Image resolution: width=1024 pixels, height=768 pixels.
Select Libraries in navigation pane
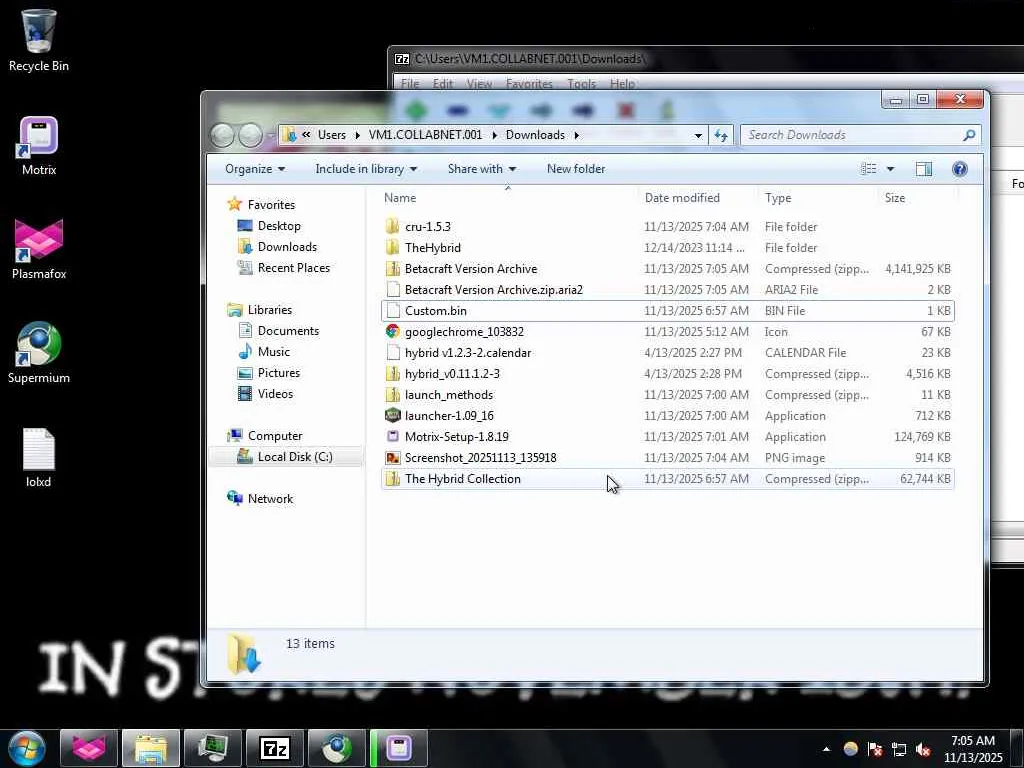270,310
